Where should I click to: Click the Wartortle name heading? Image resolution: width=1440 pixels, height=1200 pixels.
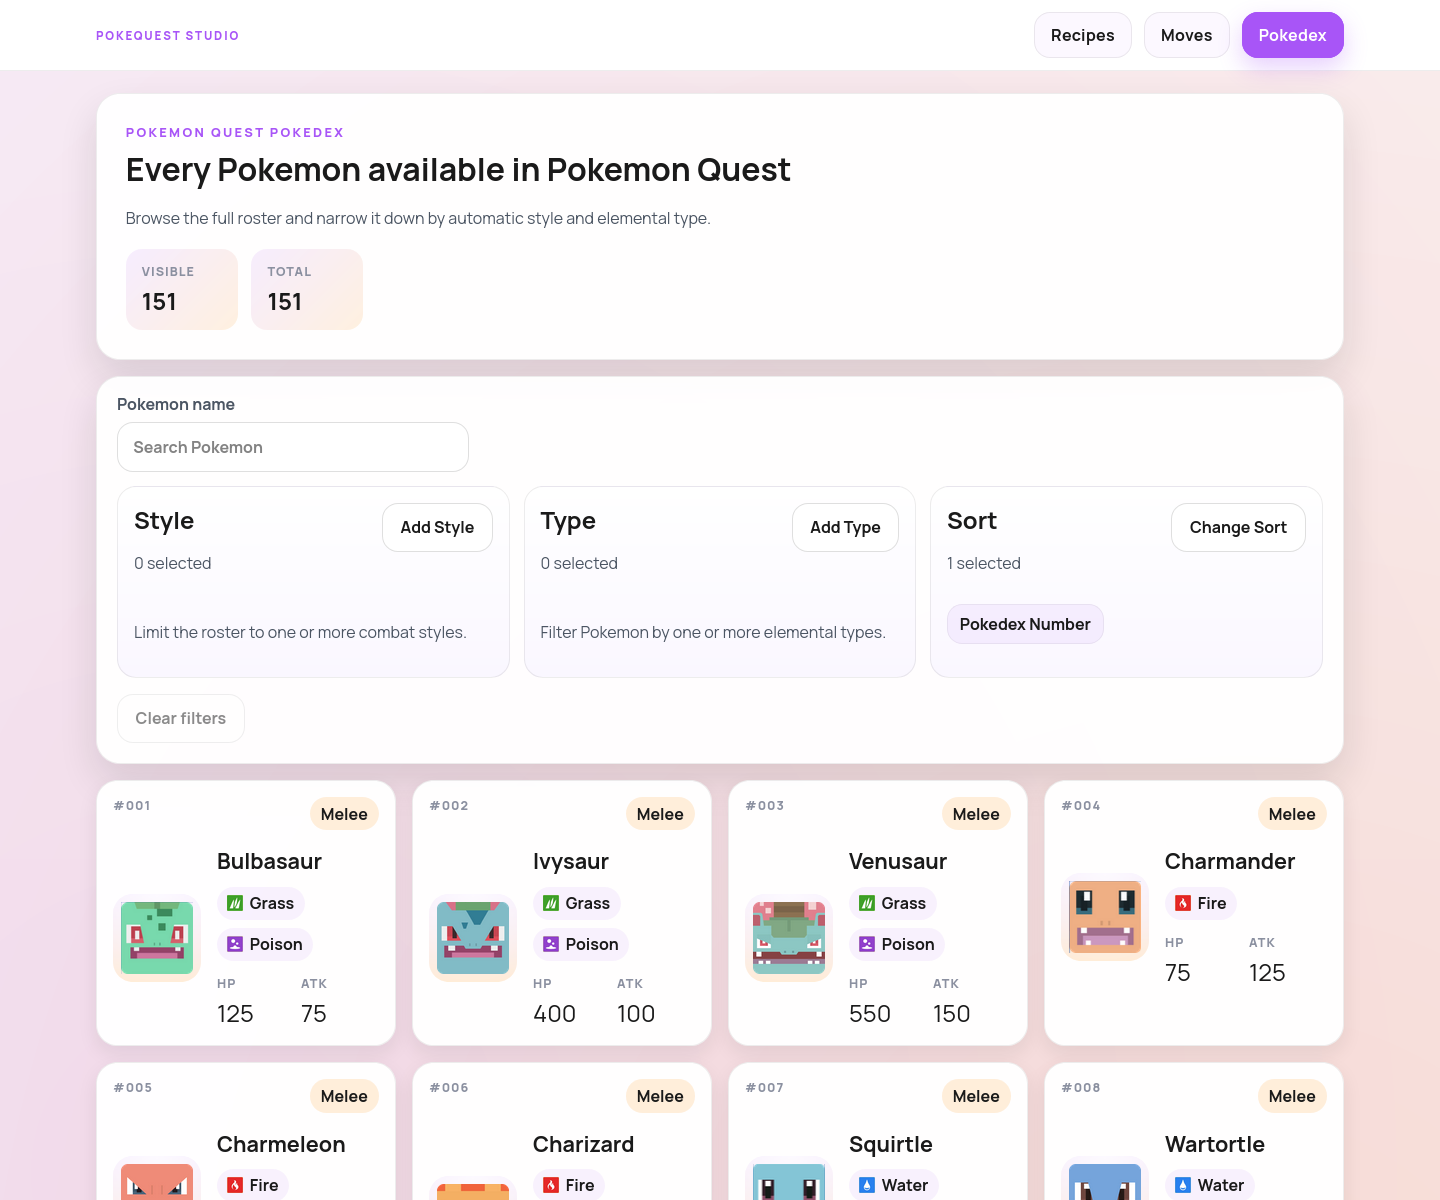(1215, 1144)
